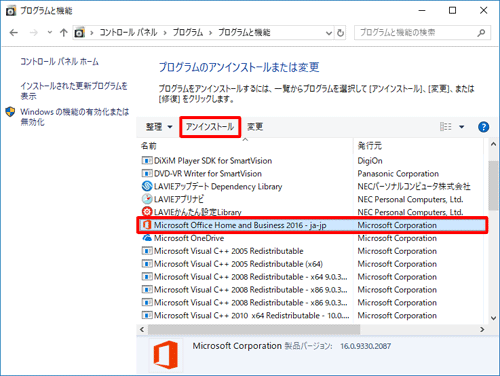Click the vertical scrollbar thumb
The image size is (500, 376).
coord(493,185)
